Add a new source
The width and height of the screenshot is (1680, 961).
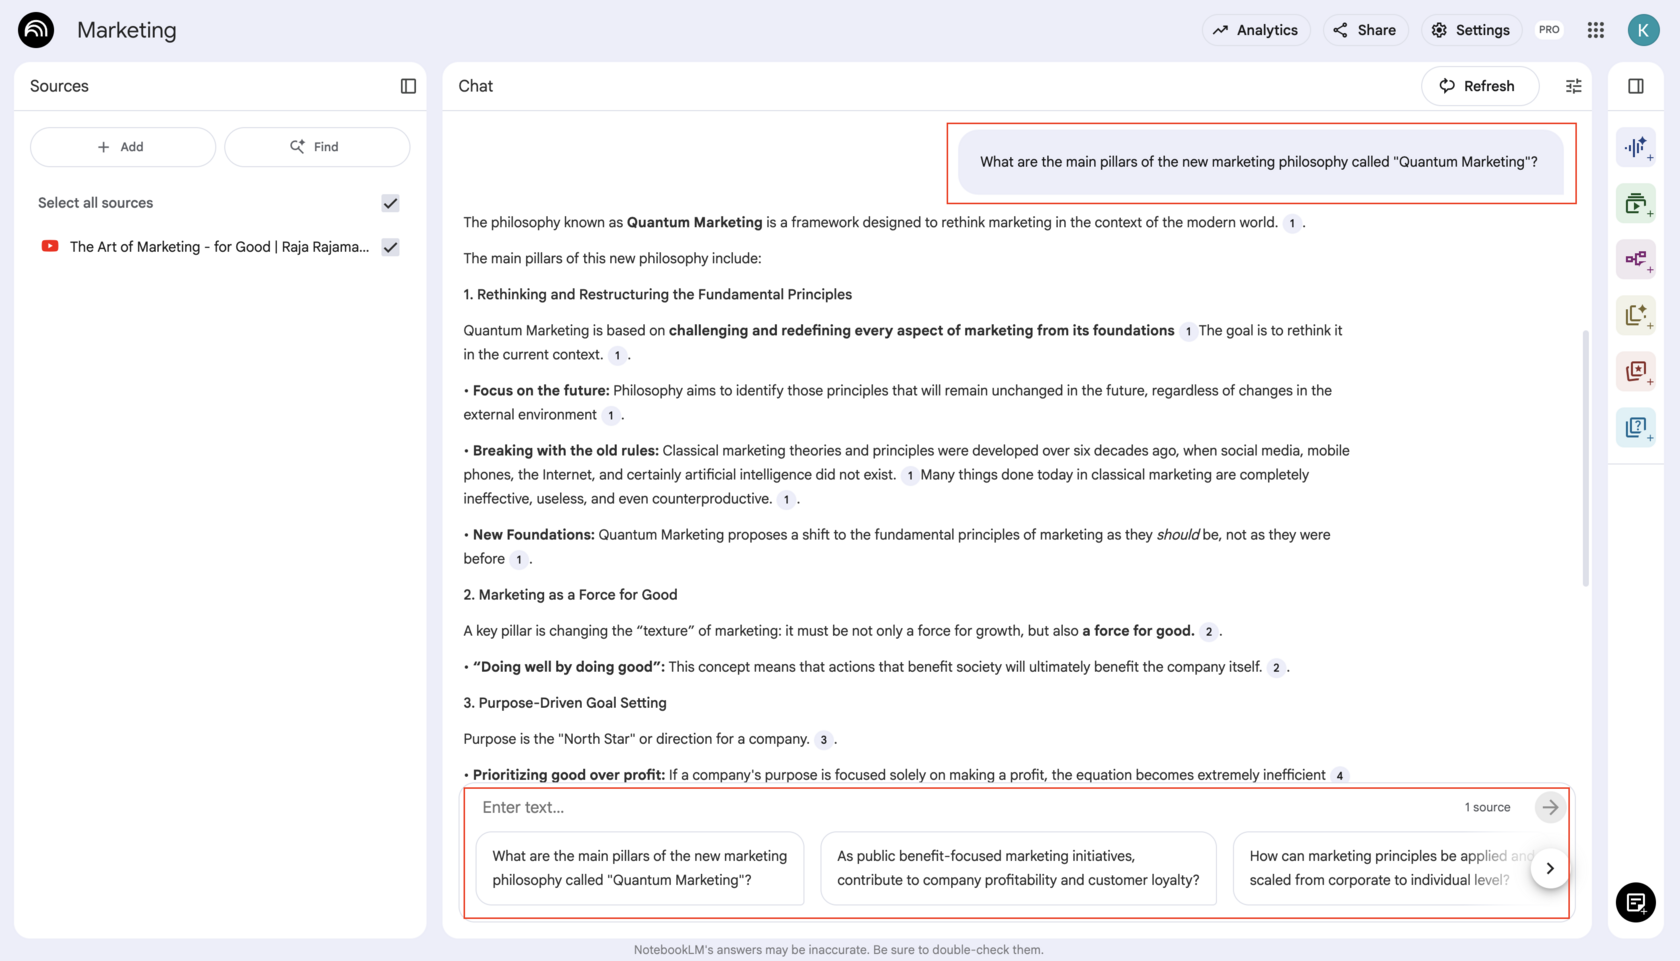coord(123,147)
